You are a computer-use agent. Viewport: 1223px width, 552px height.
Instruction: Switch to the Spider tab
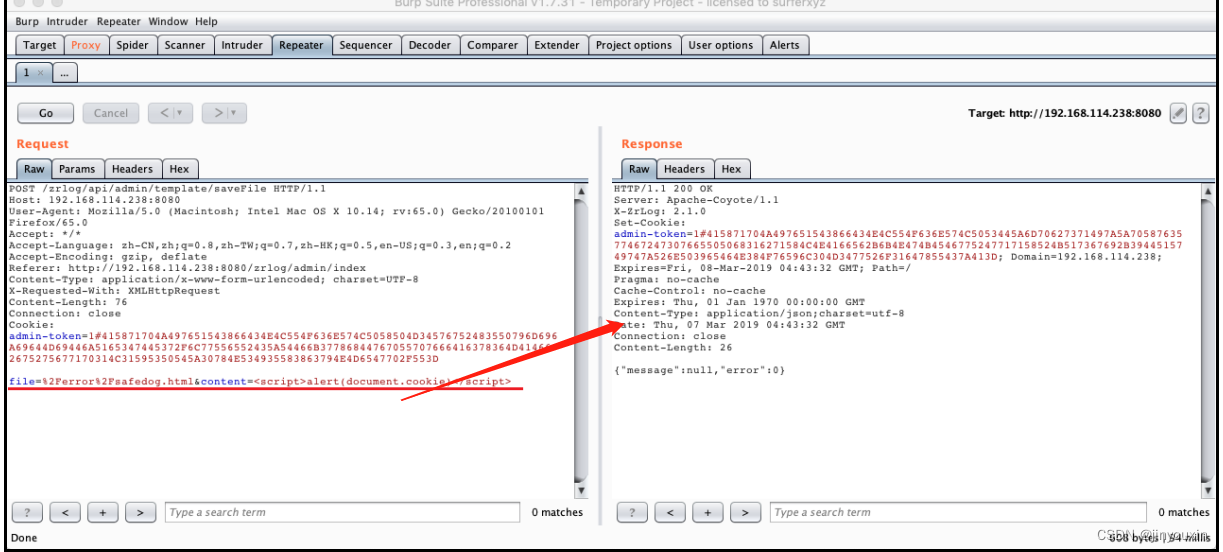click(132, 45)
